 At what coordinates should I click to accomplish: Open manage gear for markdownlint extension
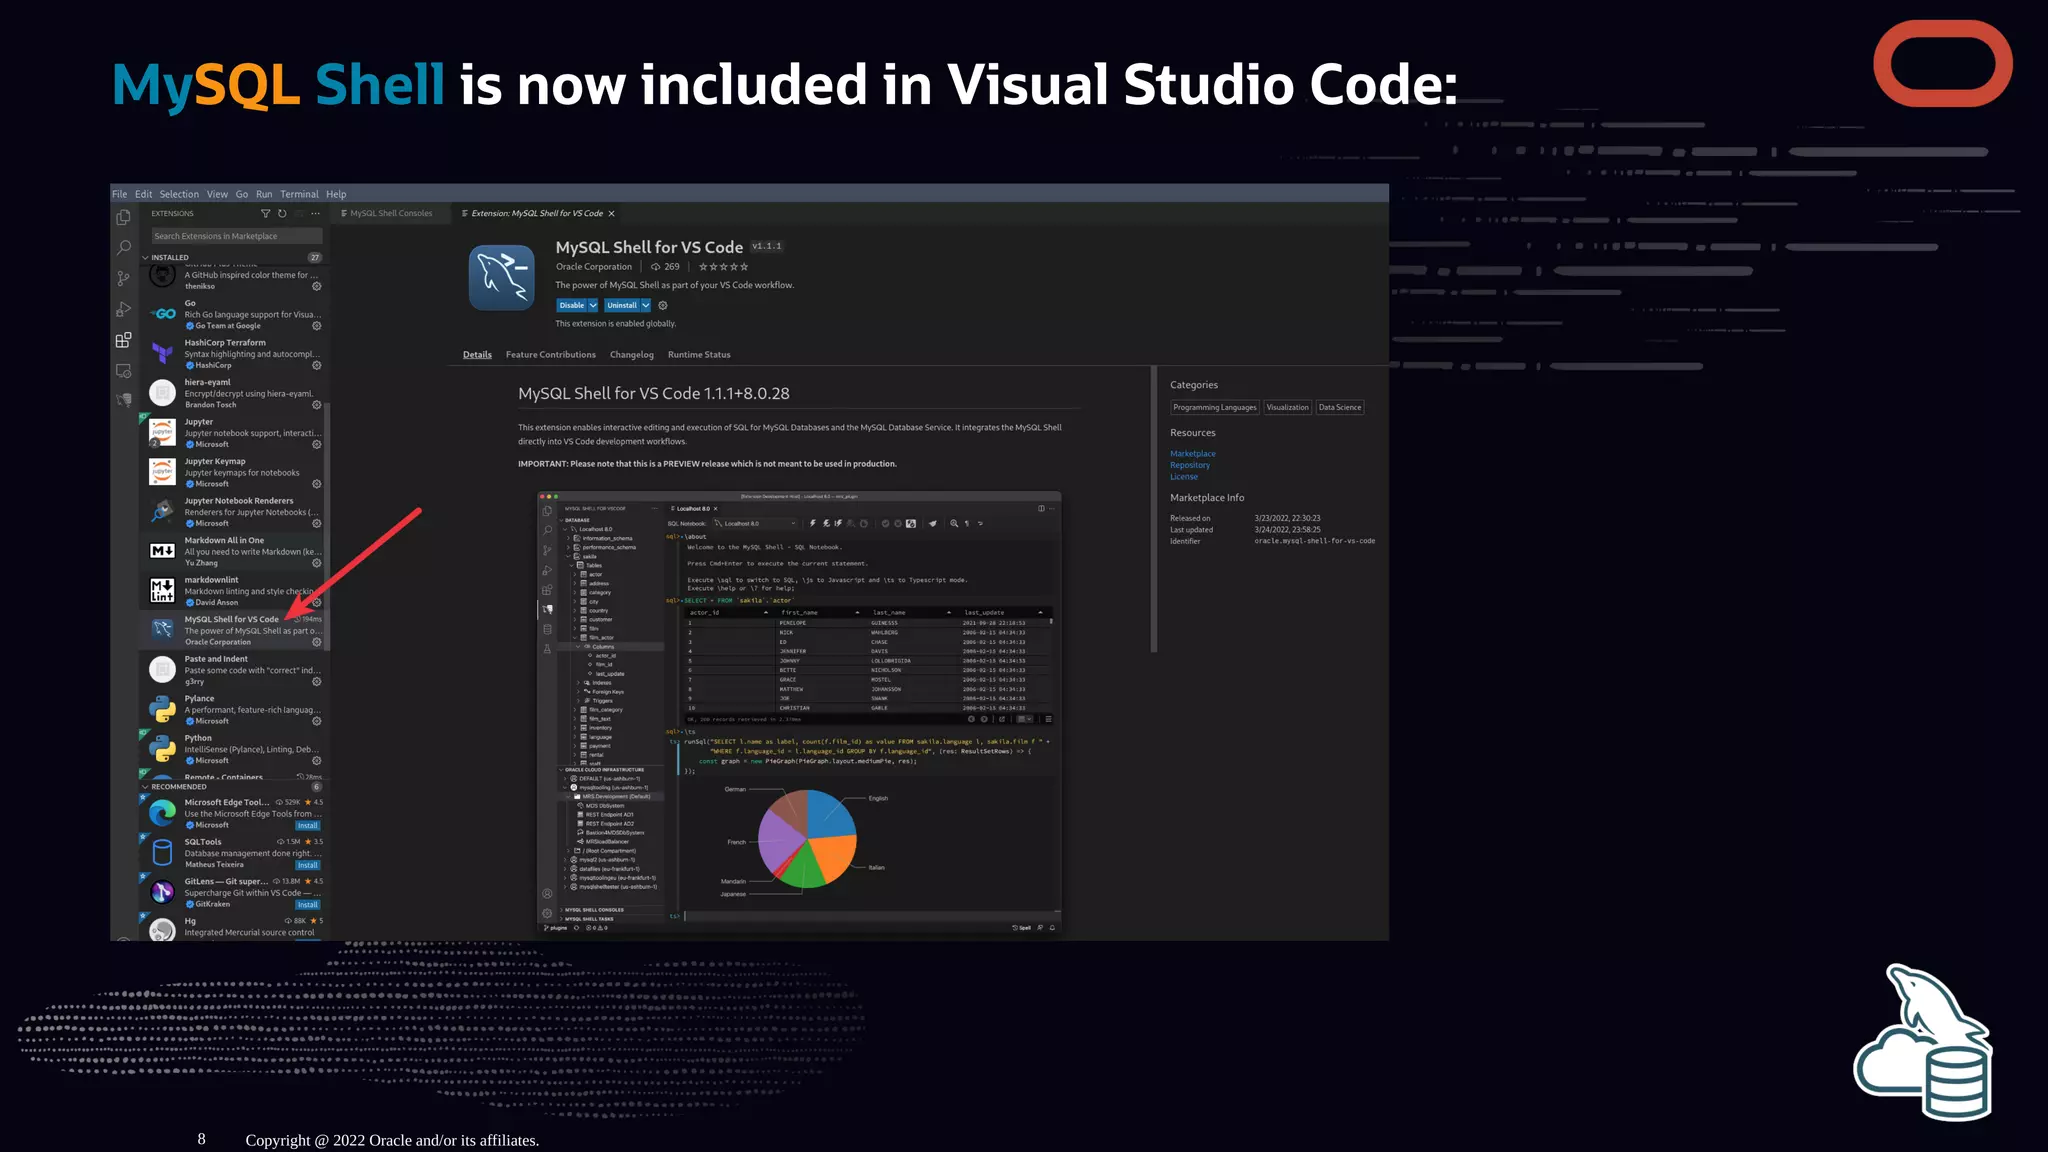(317, 602)
